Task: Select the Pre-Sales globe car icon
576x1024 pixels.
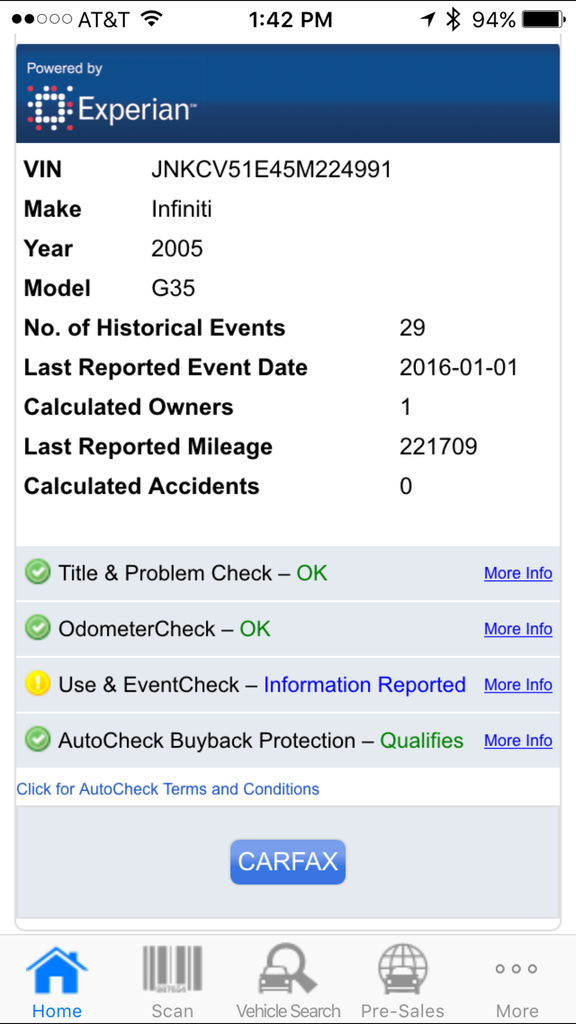Action: pyautogui.click(x=403, y=970)
